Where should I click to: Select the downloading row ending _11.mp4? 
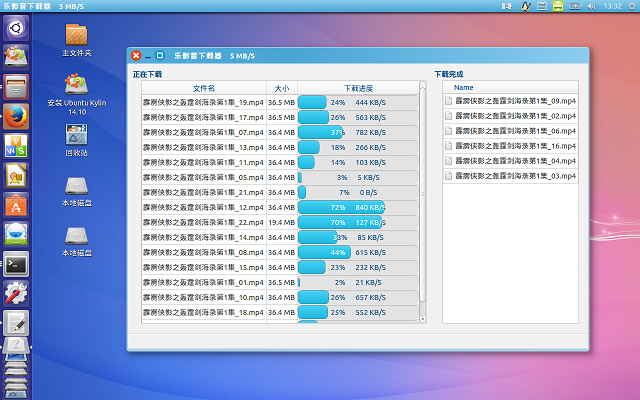pos(280,162)
